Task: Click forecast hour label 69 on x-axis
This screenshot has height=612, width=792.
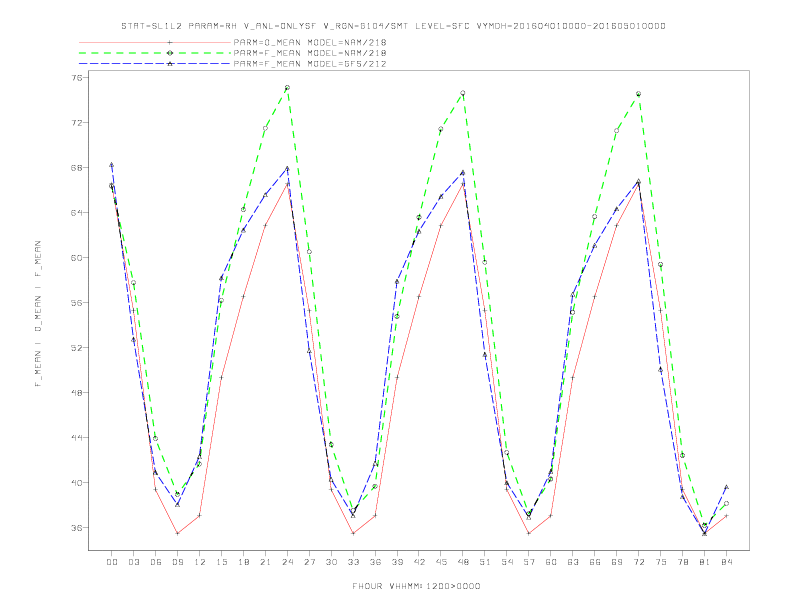Action: tap(617, 562)
